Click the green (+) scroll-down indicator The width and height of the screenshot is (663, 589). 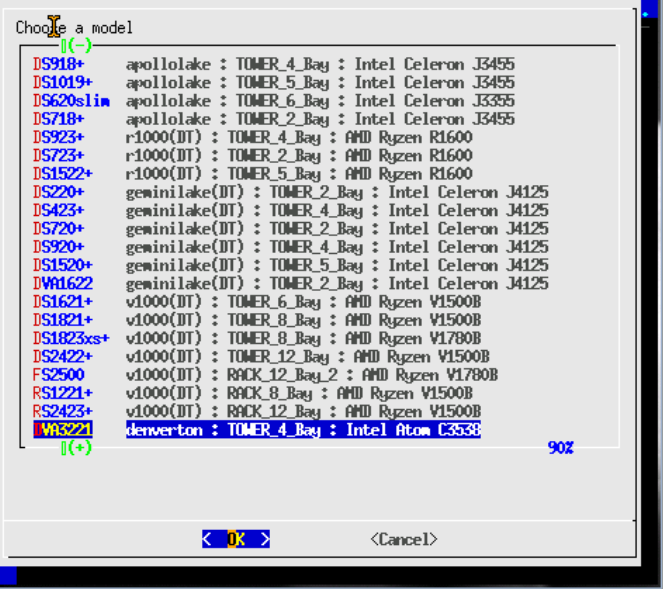pyautogui.click(x=77, y=447)
